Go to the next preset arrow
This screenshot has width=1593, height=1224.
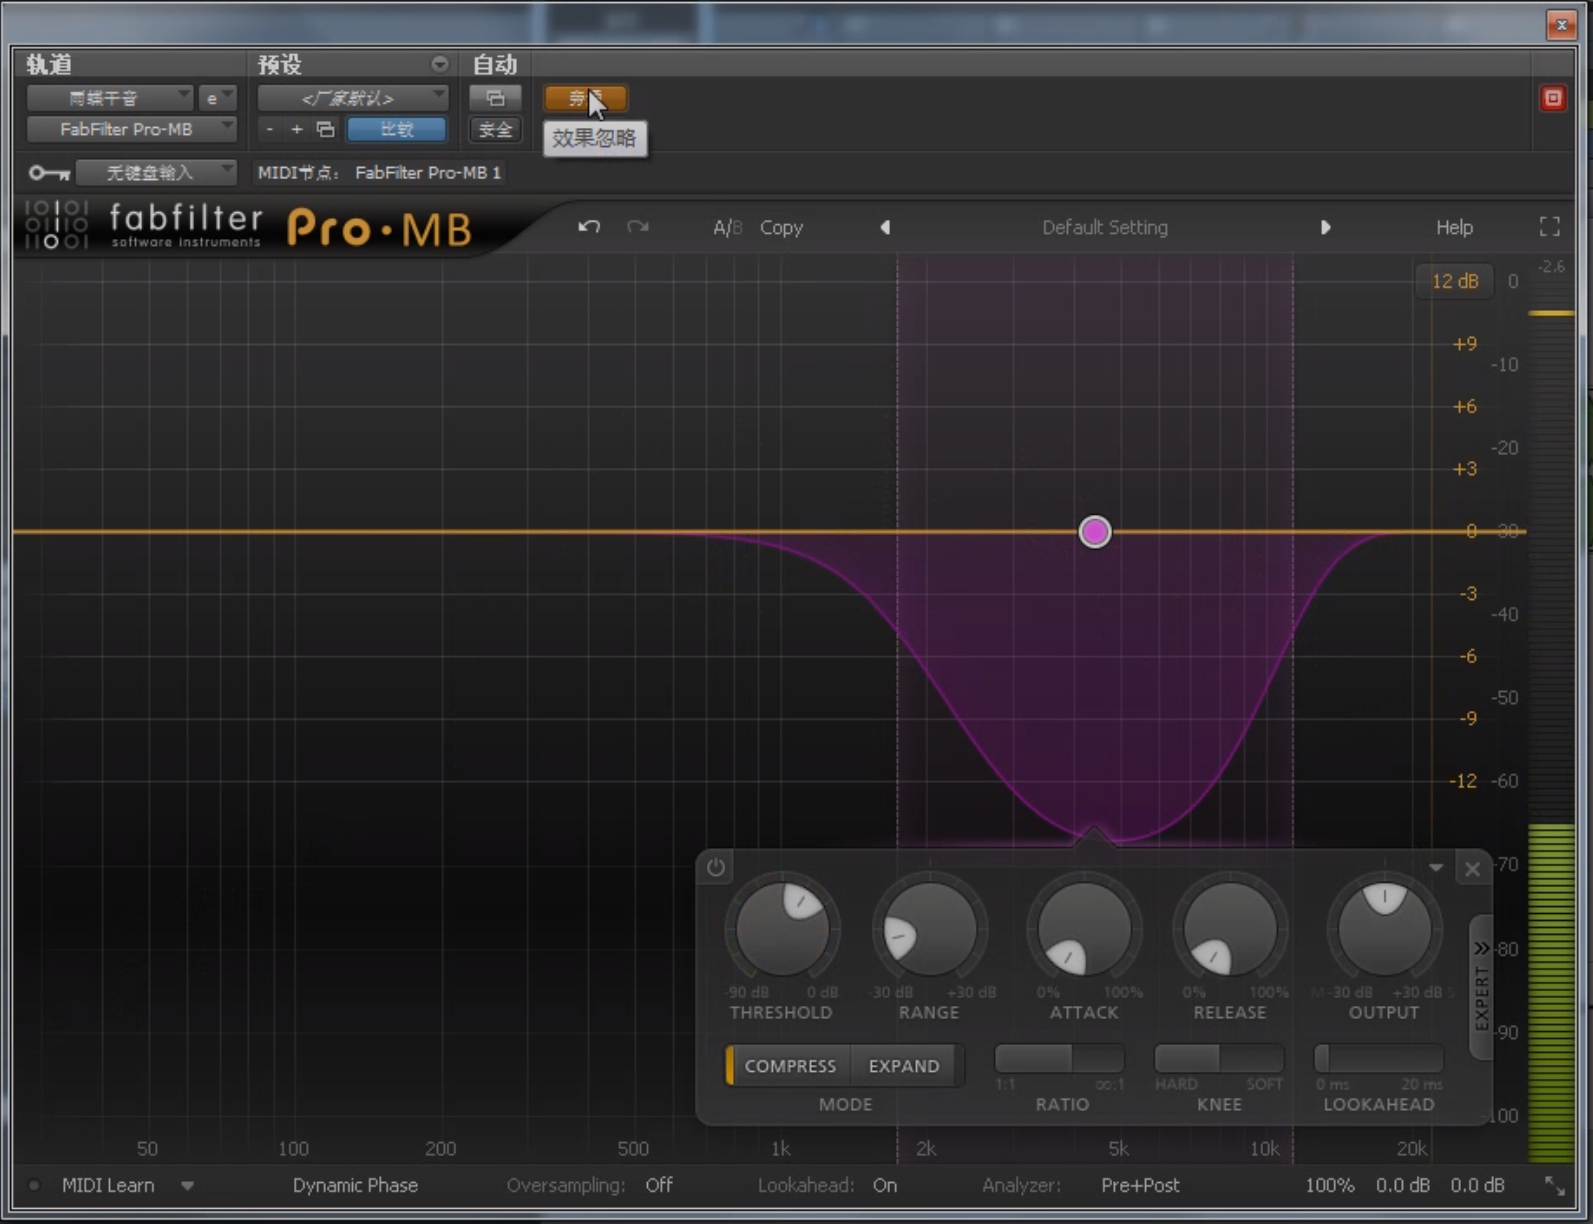tap(1325, 227)
